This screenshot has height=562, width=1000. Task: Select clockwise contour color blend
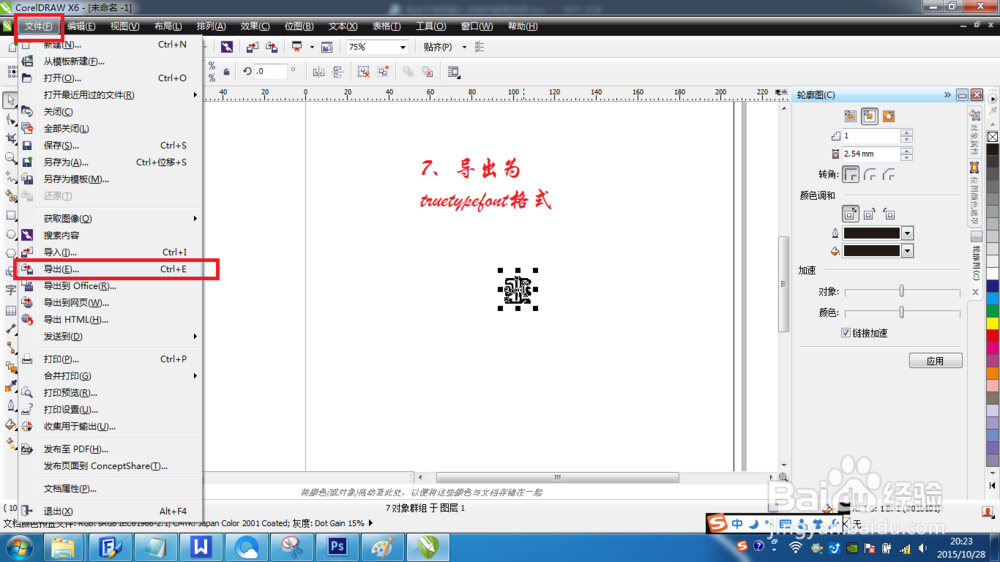[x=869, y=214]
